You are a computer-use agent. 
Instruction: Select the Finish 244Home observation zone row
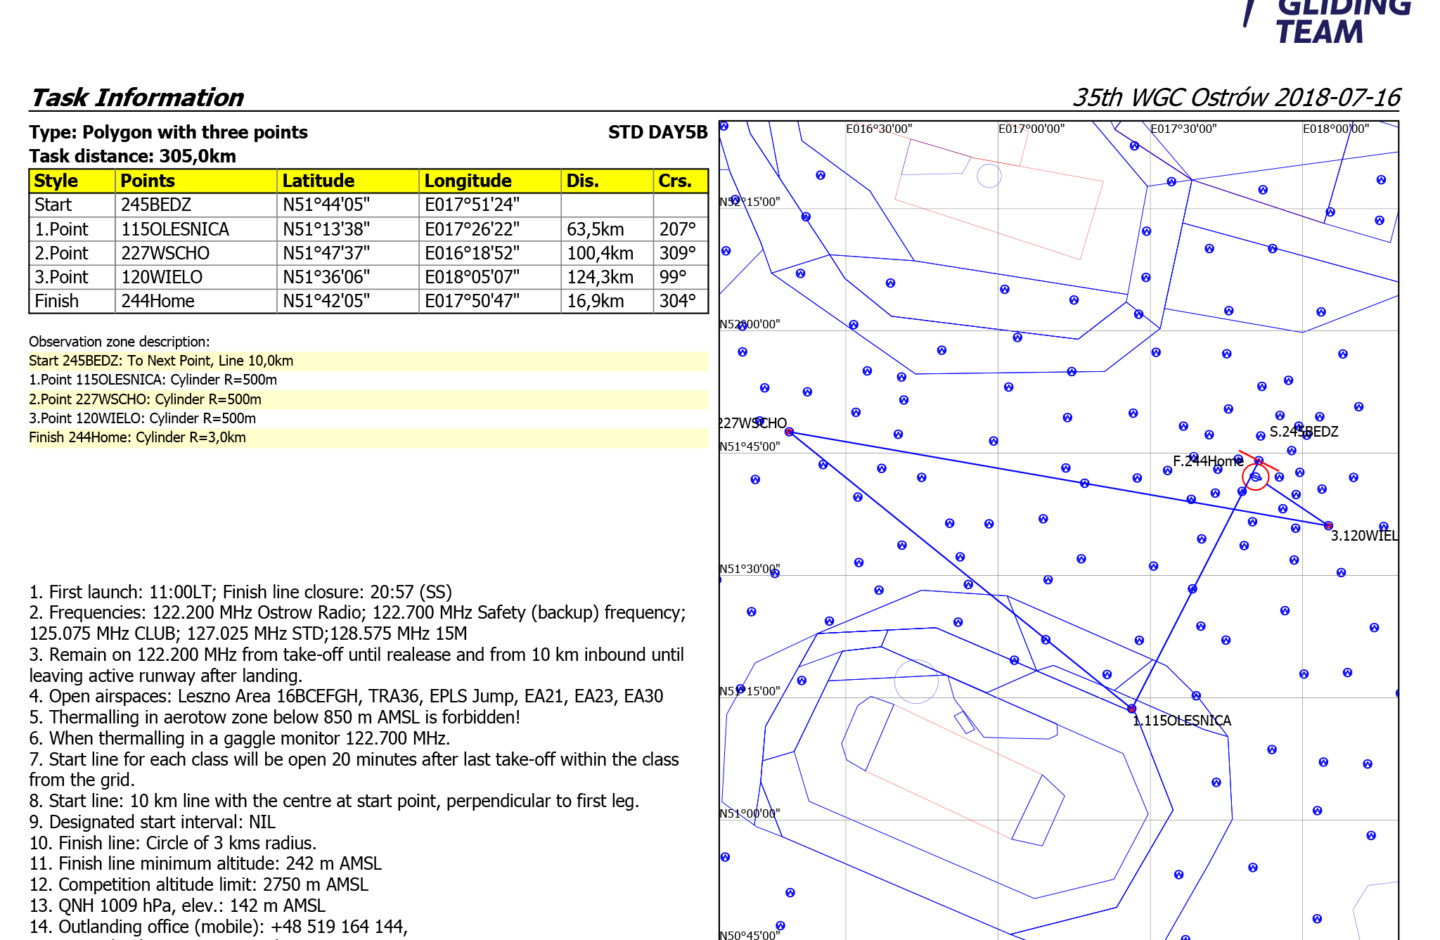pos(137,437)
